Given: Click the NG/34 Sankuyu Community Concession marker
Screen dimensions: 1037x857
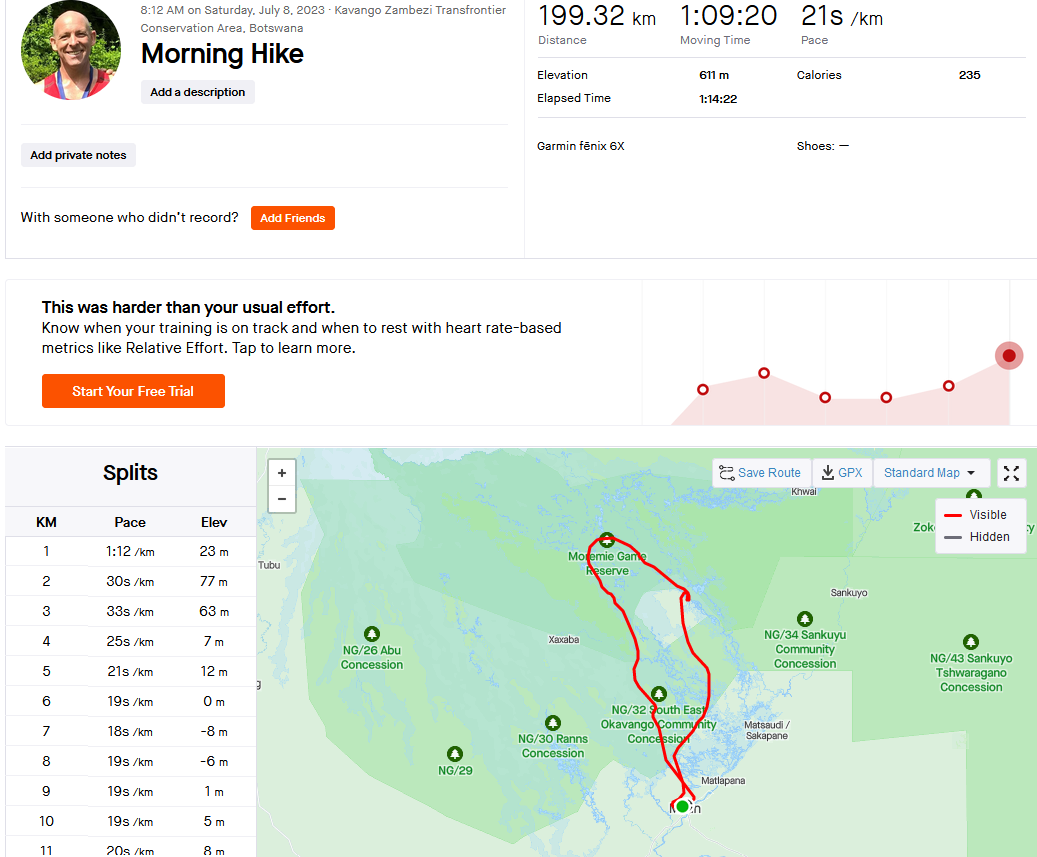Looking at the screenshot, I should pyautogui.click(x=805, y=619).
